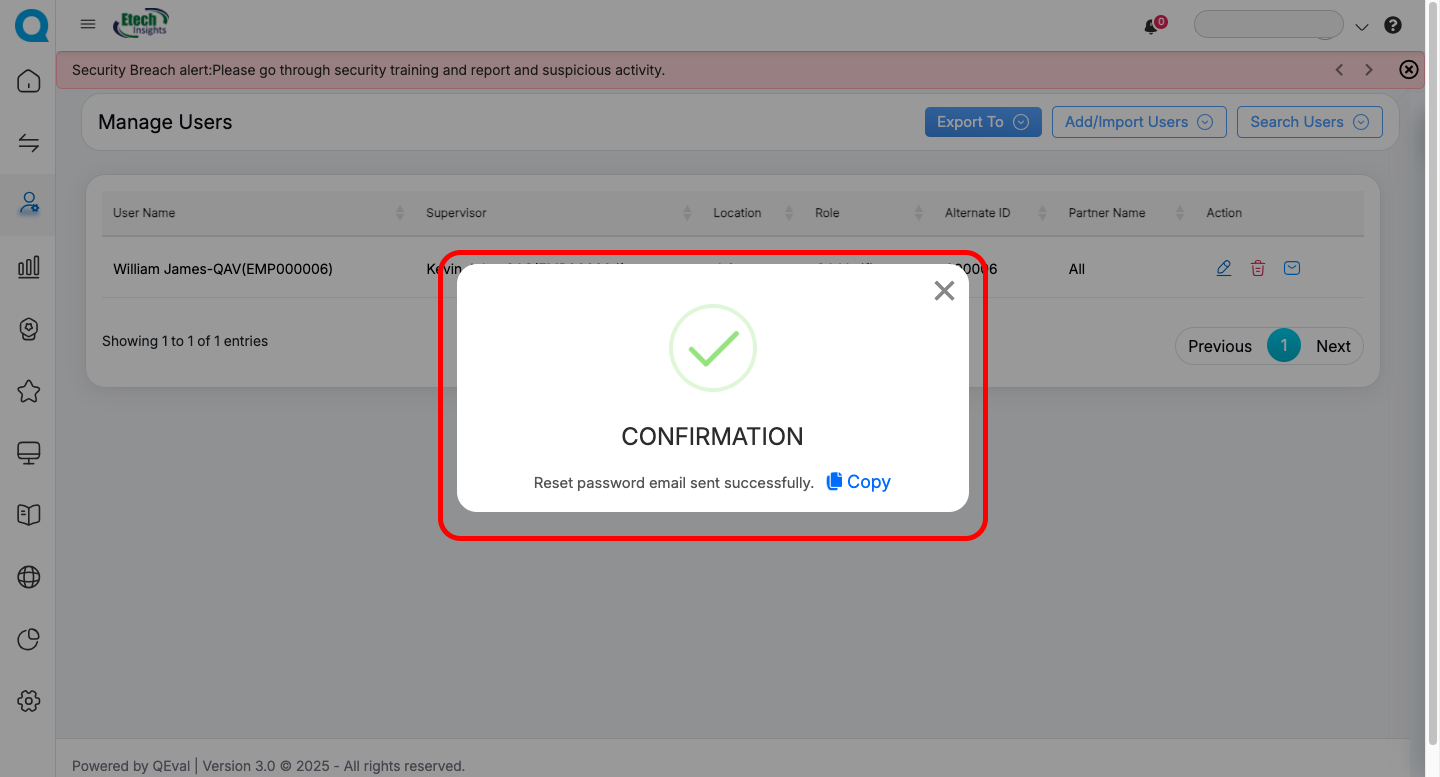Viewport: 1440px width, 777px height.
Task: Show next alert with right arrow
Action: [1369, 70]
